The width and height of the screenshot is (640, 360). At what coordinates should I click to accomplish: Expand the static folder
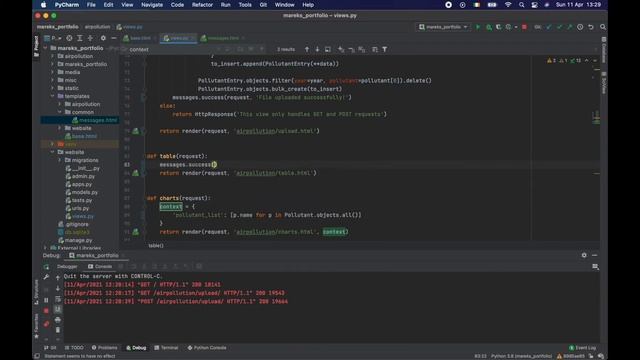point(52,88)
